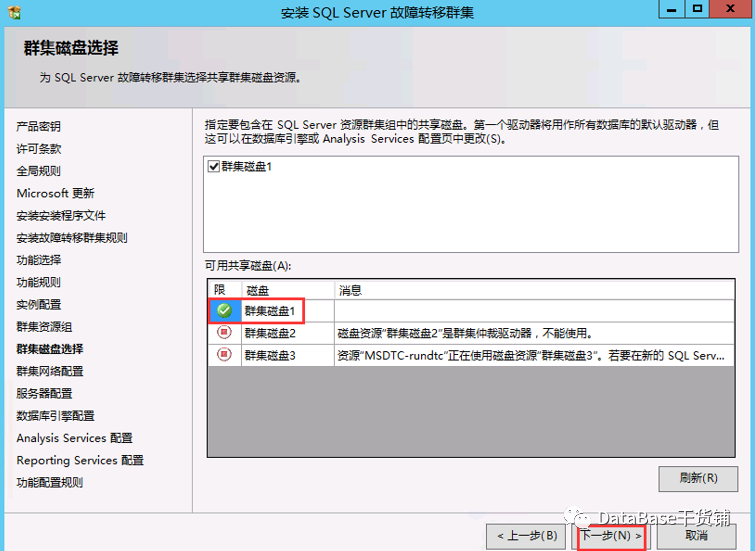The image size is (755, 551).
Task: Select 功能配置规则 step
Action: [x=50, y=482]
